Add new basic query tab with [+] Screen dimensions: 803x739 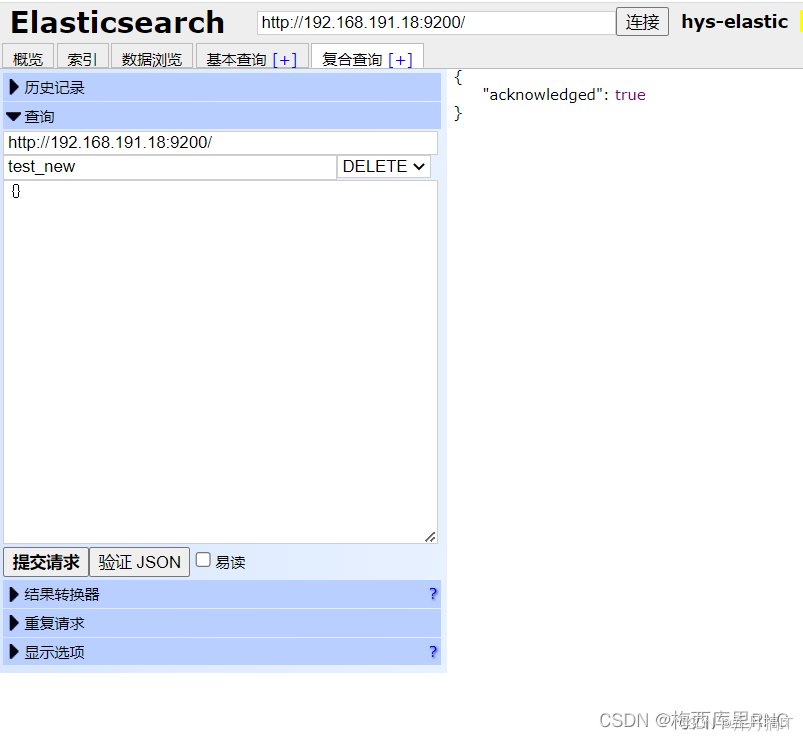pyautogui.click(x=285, y=60)
